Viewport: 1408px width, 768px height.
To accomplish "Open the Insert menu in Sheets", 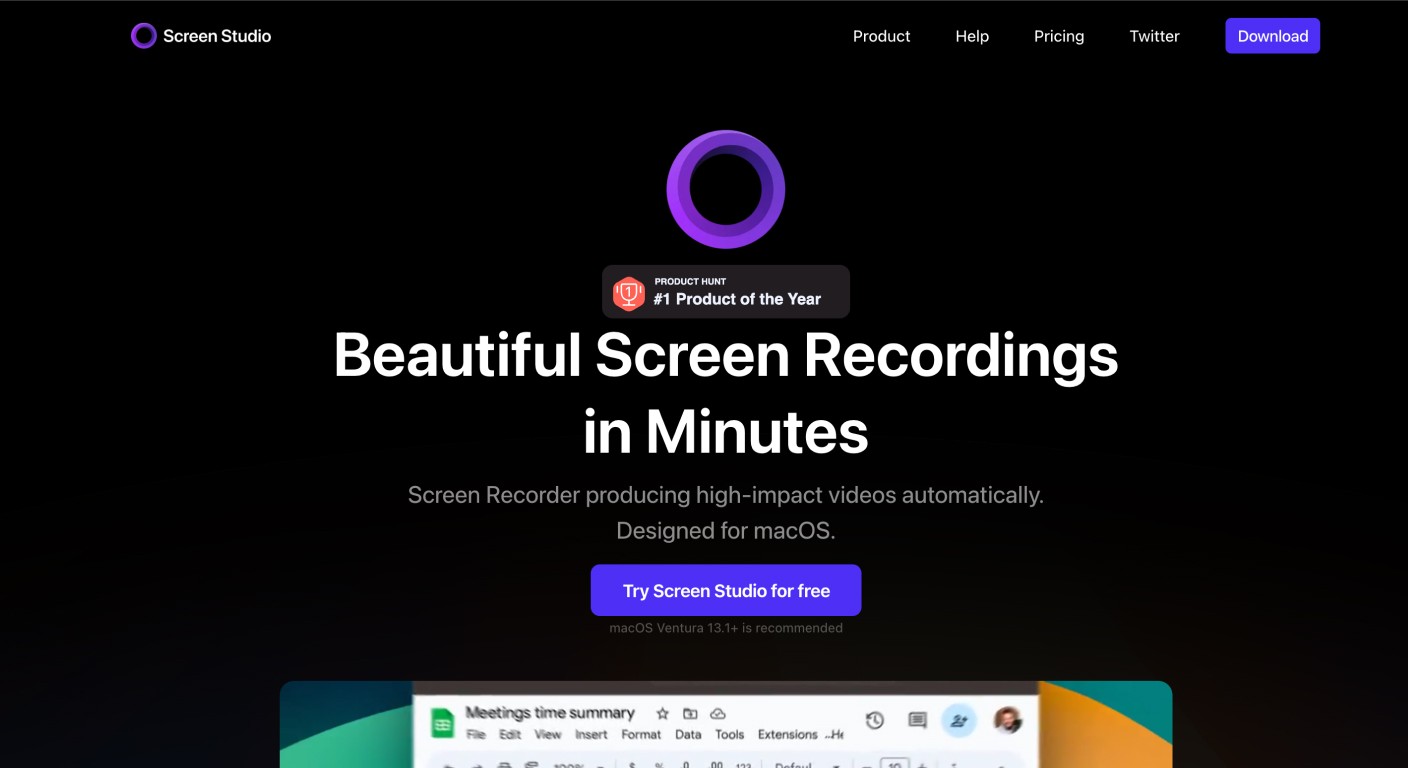I will click(591, 734).
